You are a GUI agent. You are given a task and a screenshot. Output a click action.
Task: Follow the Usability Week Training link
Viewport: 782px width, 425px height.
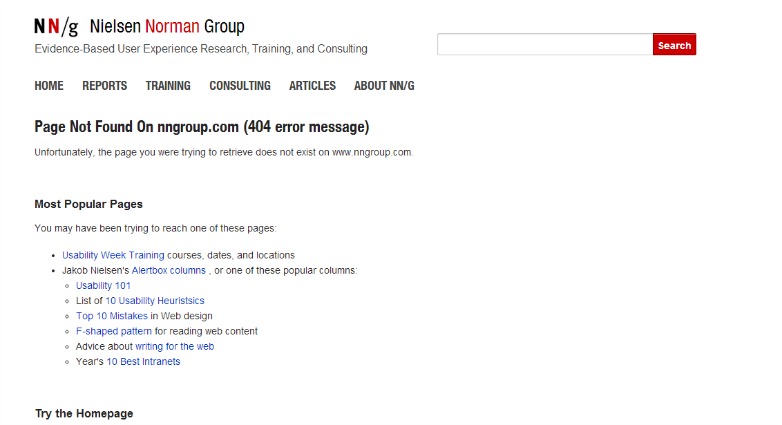(113, 255)
